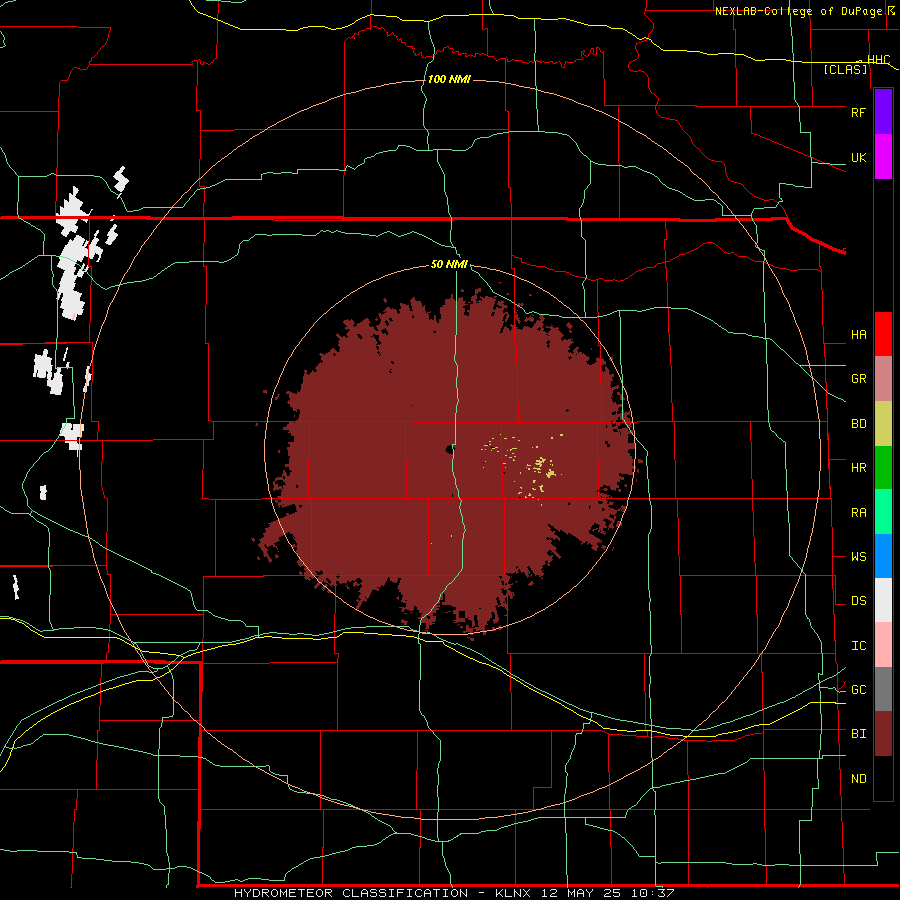Image resolution: width=900 pixels, height=900 pixels.
Task: Select the bright red HA legend swatch
Action: point(883,334)
